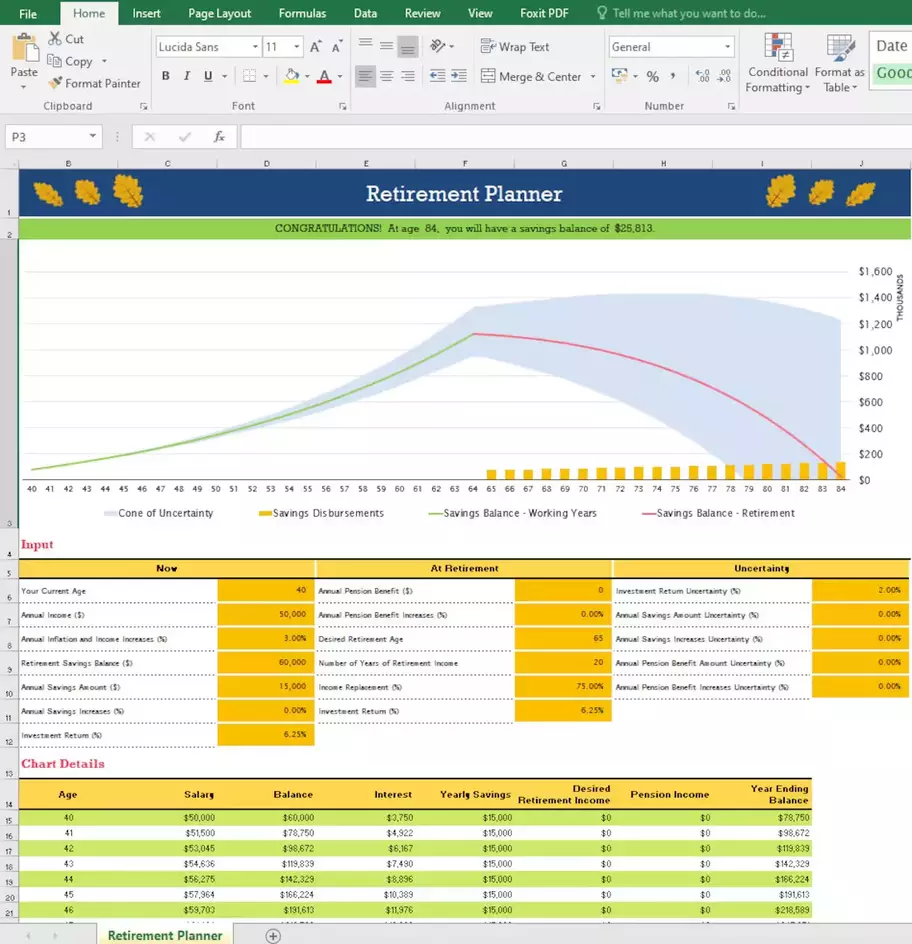Click the Insert Function fx icon
Image resolution: width=912 pixels, height=944 pixels.
[219, 137]
